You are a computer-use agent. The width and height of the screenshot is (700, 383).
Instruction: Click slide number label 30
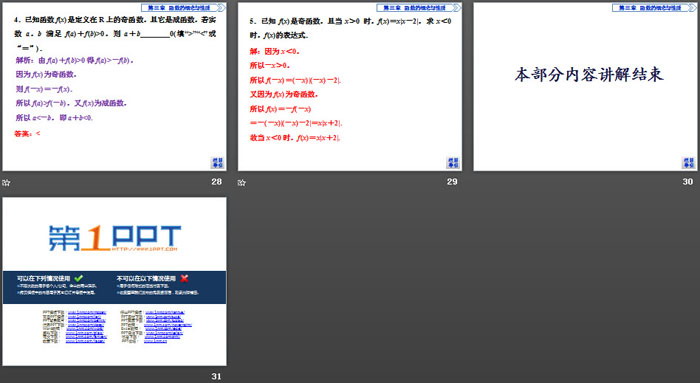tap(688, 182)
